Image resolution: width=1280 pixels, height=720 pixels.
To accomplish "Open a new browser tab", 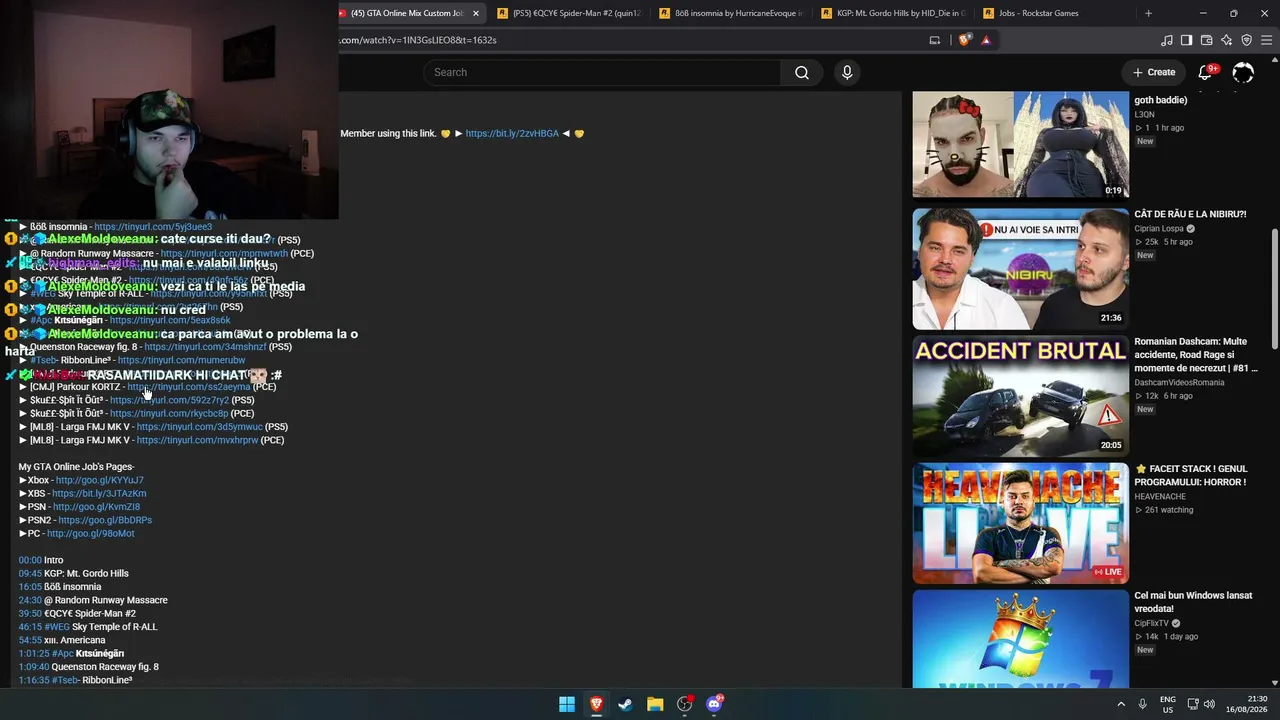I will coord(1148,13).
